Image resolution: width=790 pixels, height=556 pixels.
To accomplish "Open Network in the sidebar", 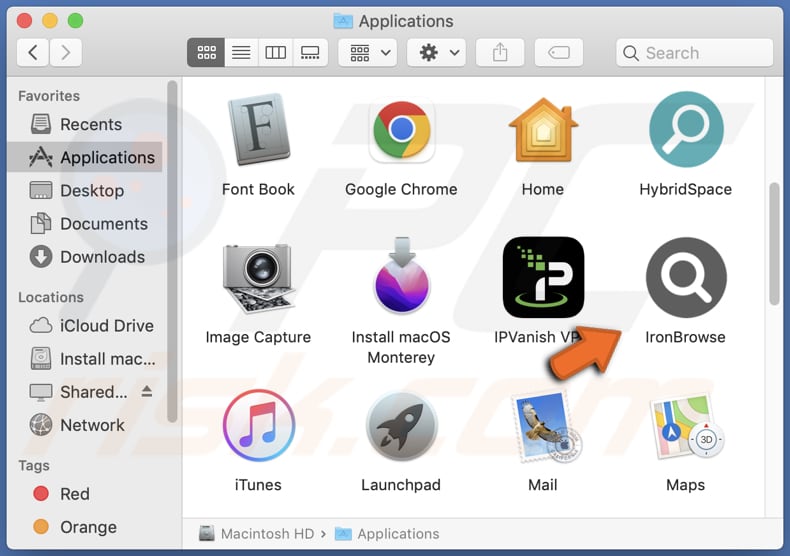I will (x=85, y=425).
